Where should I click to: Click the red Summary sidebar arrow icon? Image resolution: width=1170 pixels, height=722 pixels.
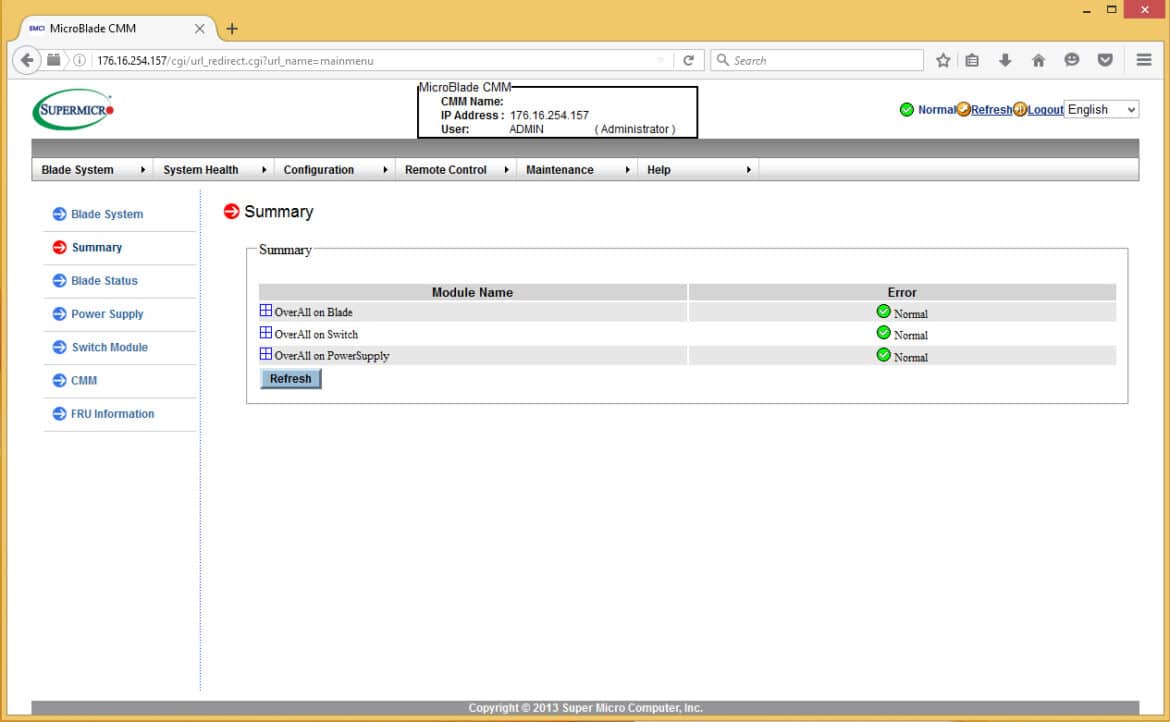[x=60, y=248]
